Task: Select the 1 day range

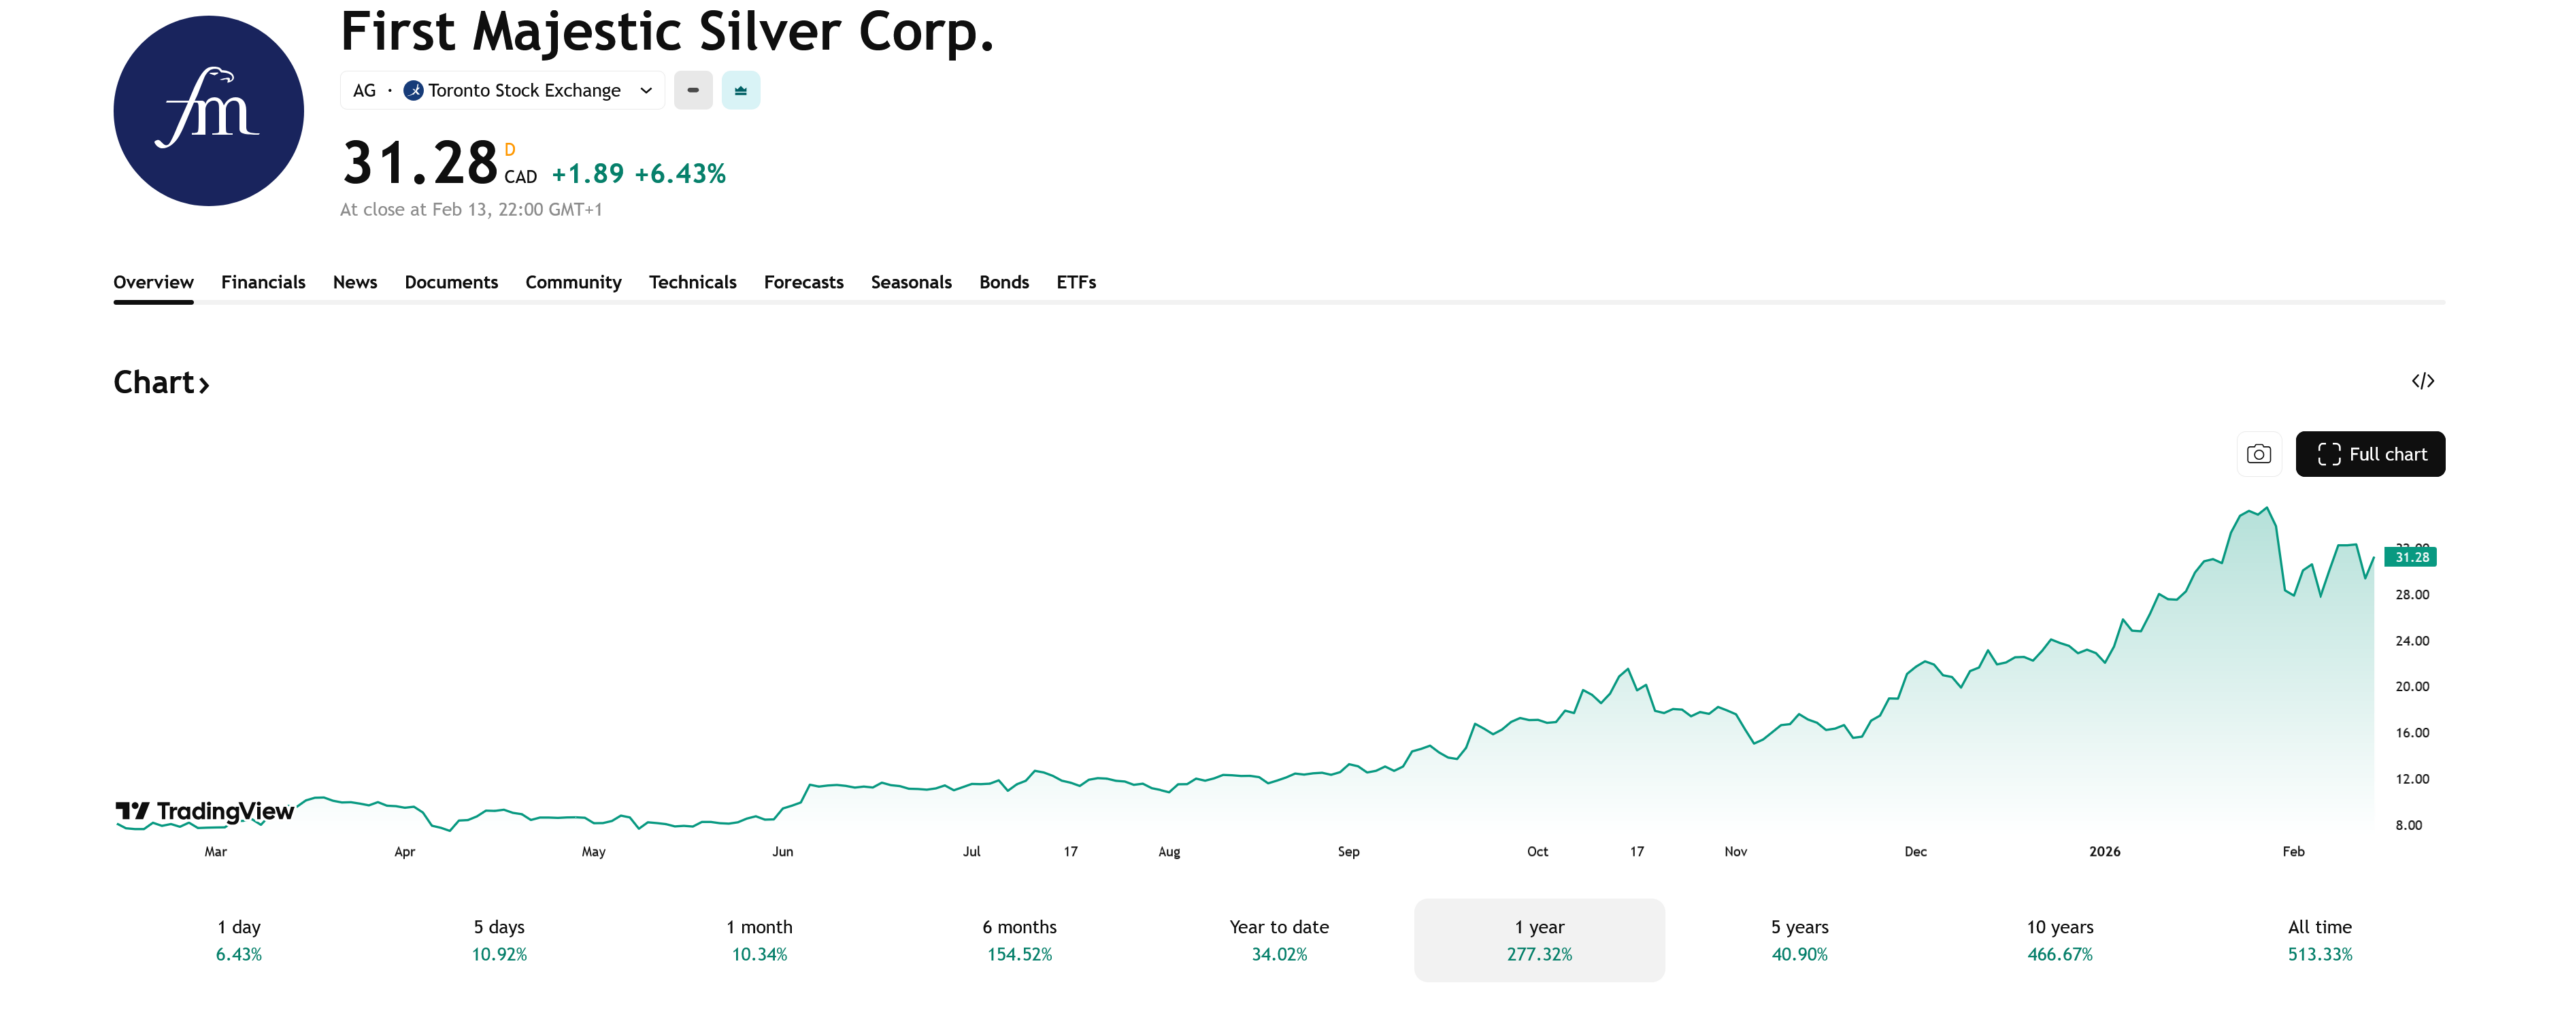Action: point(239,940)
